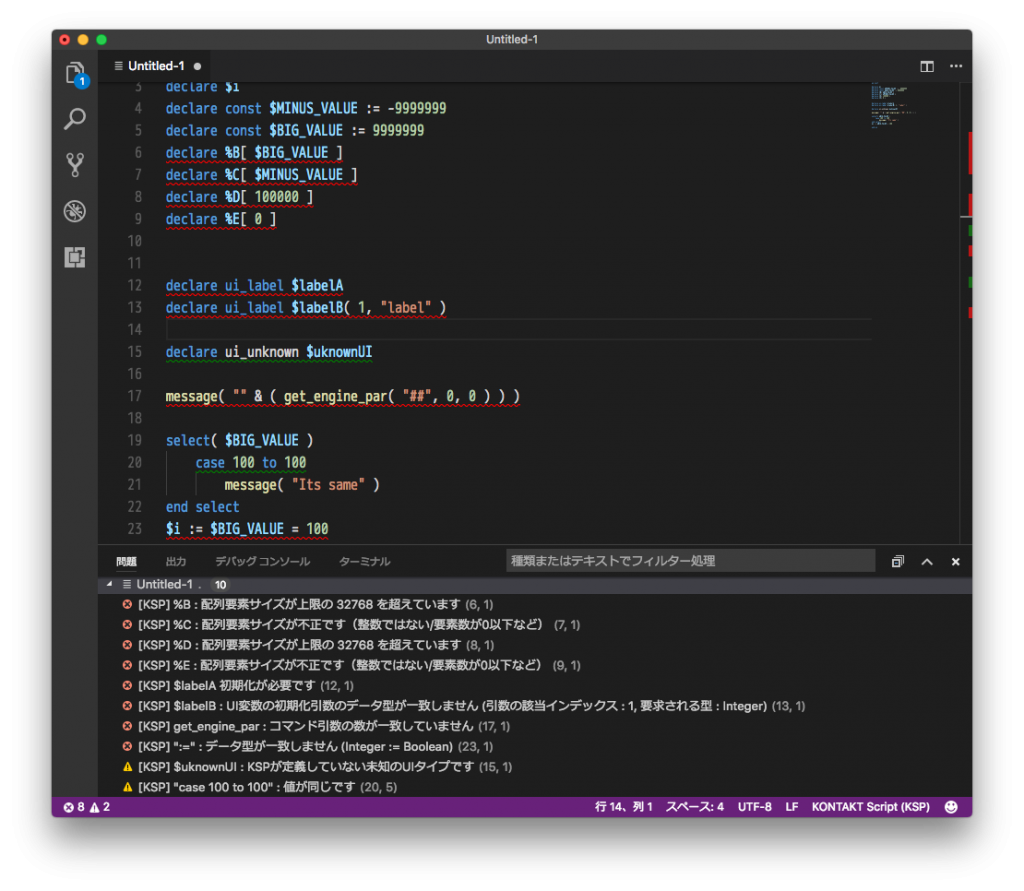Click the split editor icon
The height and width of the screenshot is (891, 1024).
[927, 66]
